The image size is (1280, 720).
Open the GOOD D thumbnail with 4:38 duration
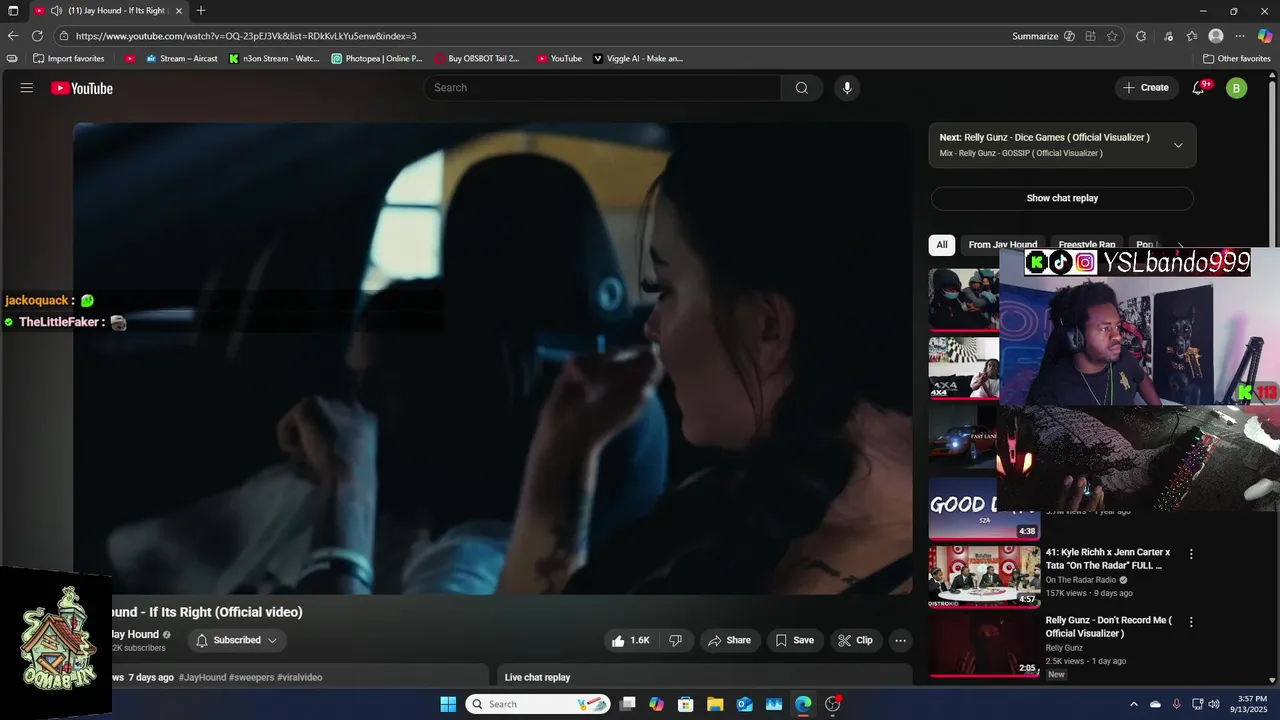(x=984, y=509)
